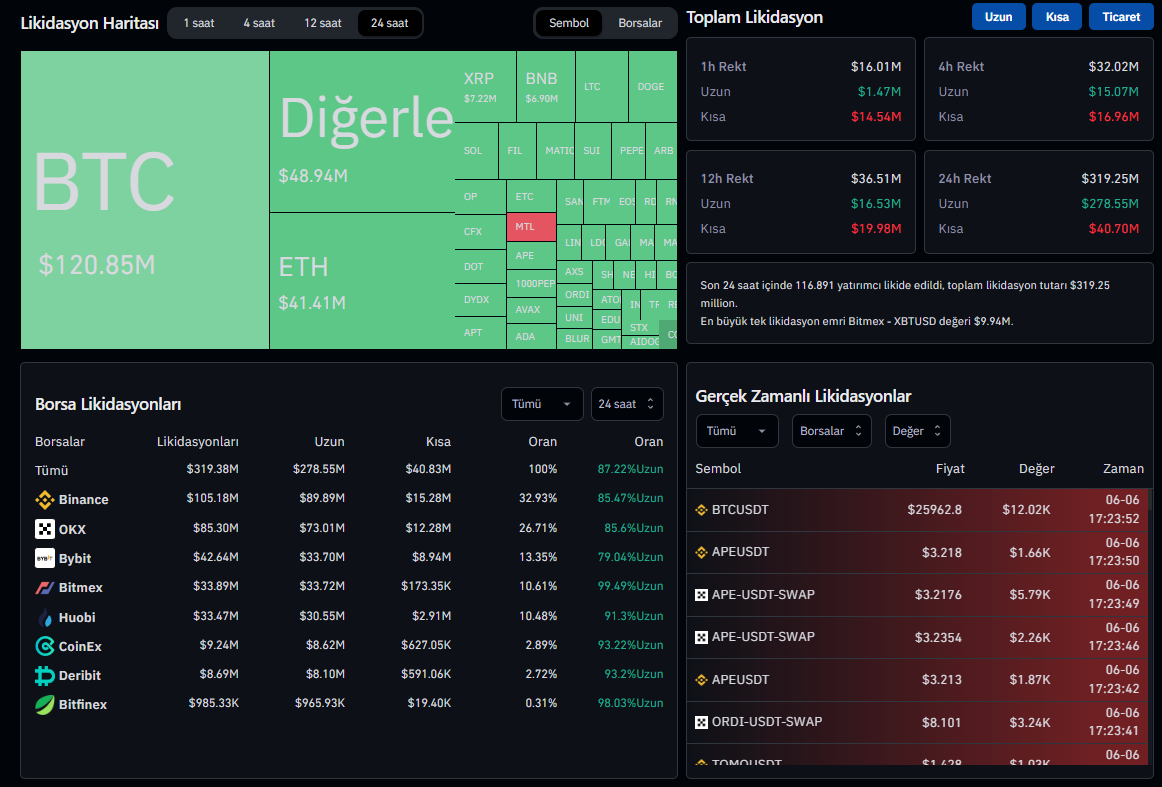
Task: Select the 4 saat timeframe tab
Action: click(x=259, y=23)
